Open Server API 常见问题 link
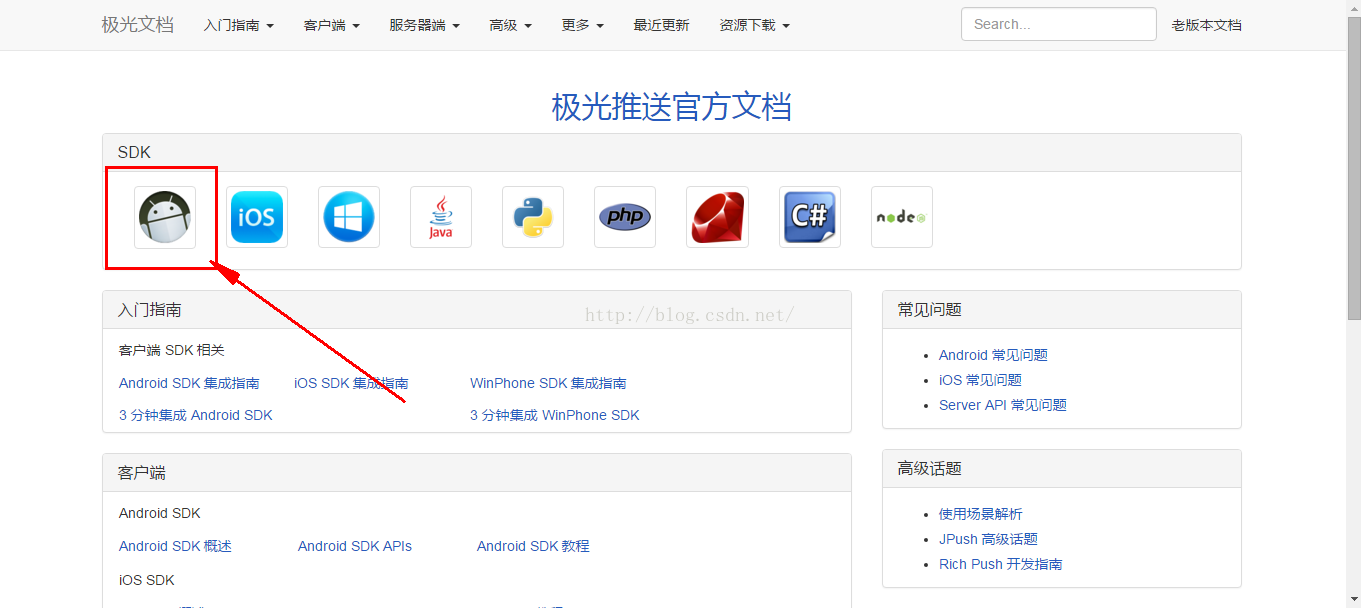The width and height of the screenshot is (1361, 608). [x=1003, y=405]
